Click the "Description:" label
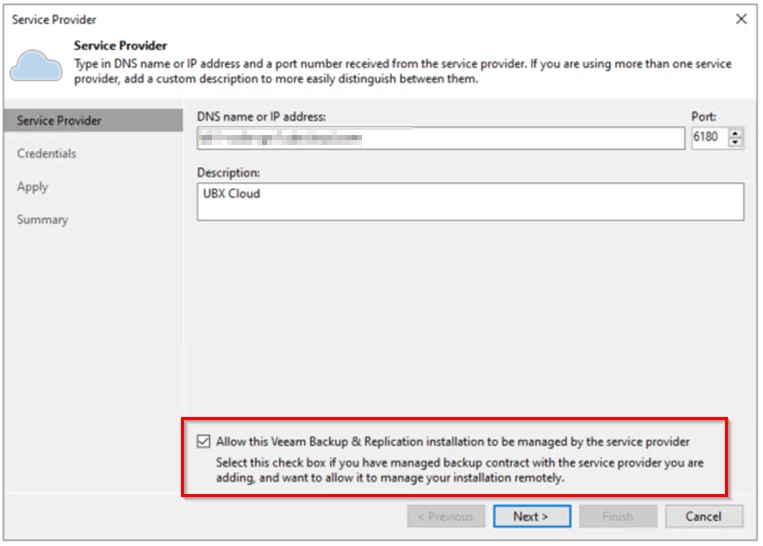Viewport: 763px width, 546px height. point(228,173)
